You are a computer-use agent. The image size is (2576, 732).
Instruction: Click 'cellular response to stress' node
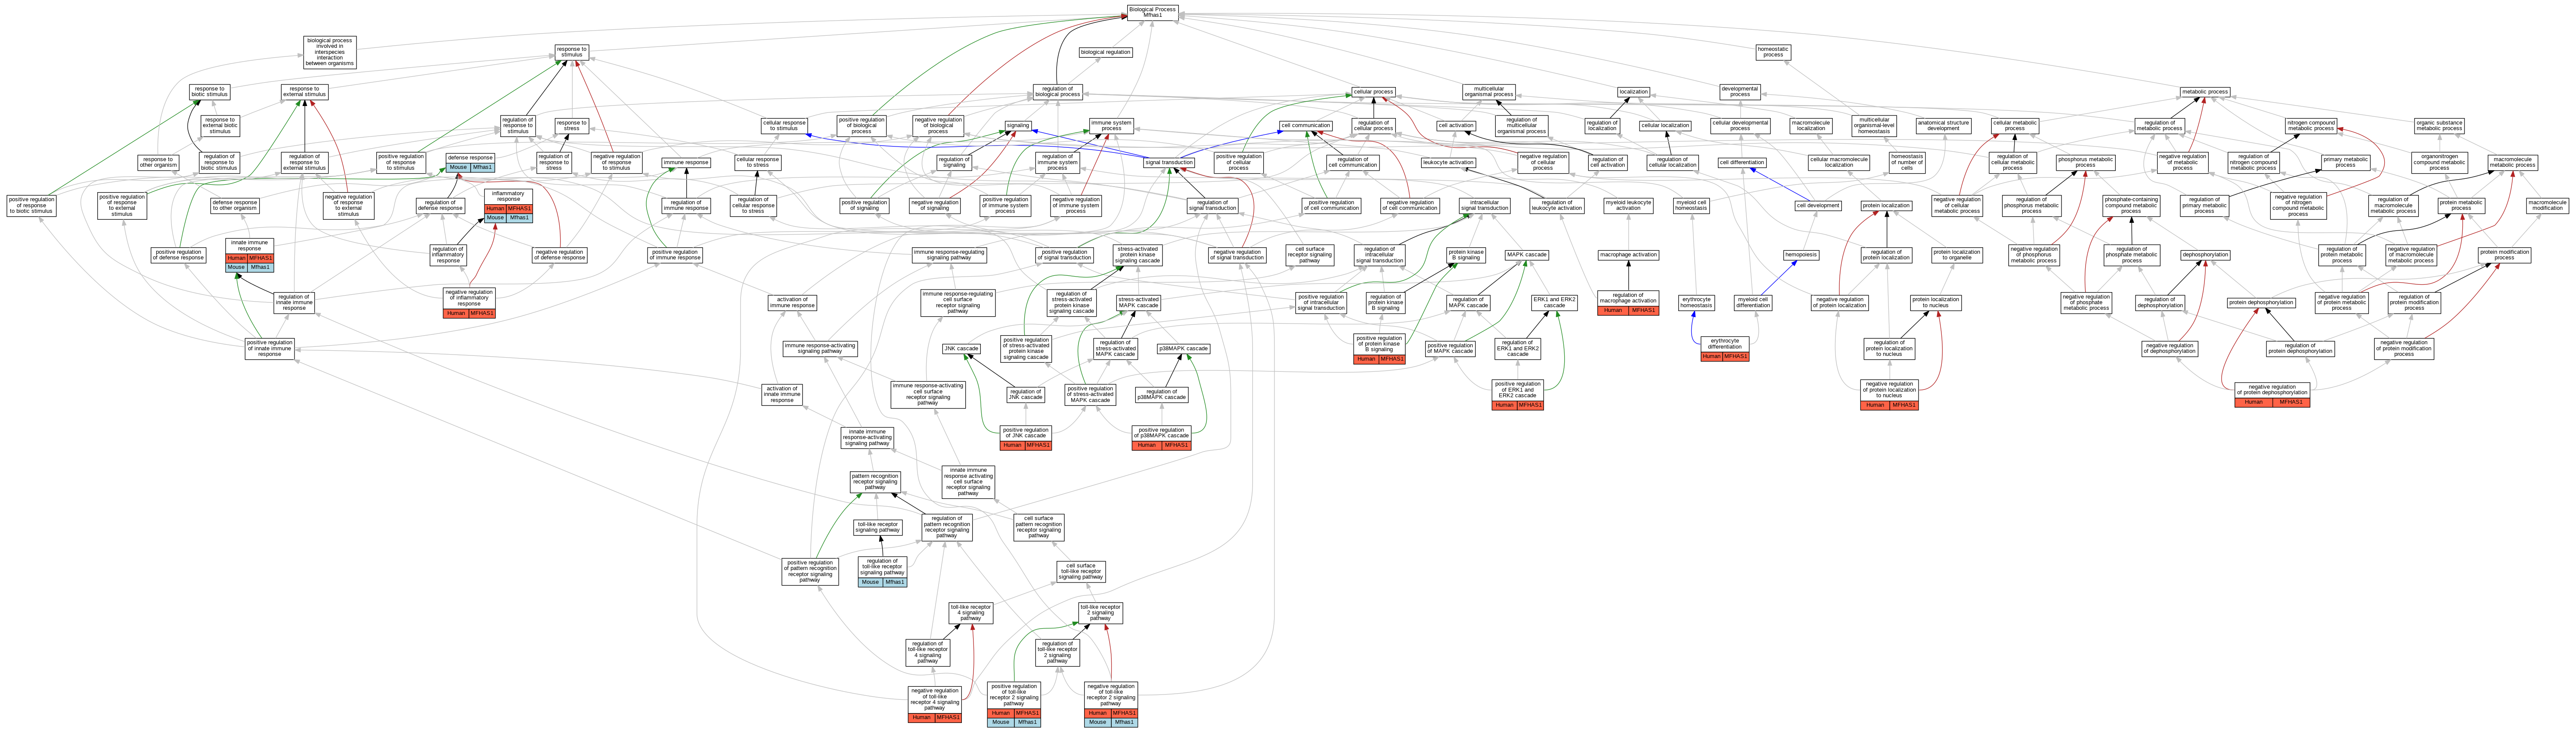pyautogui.click(x=758, y=162)
